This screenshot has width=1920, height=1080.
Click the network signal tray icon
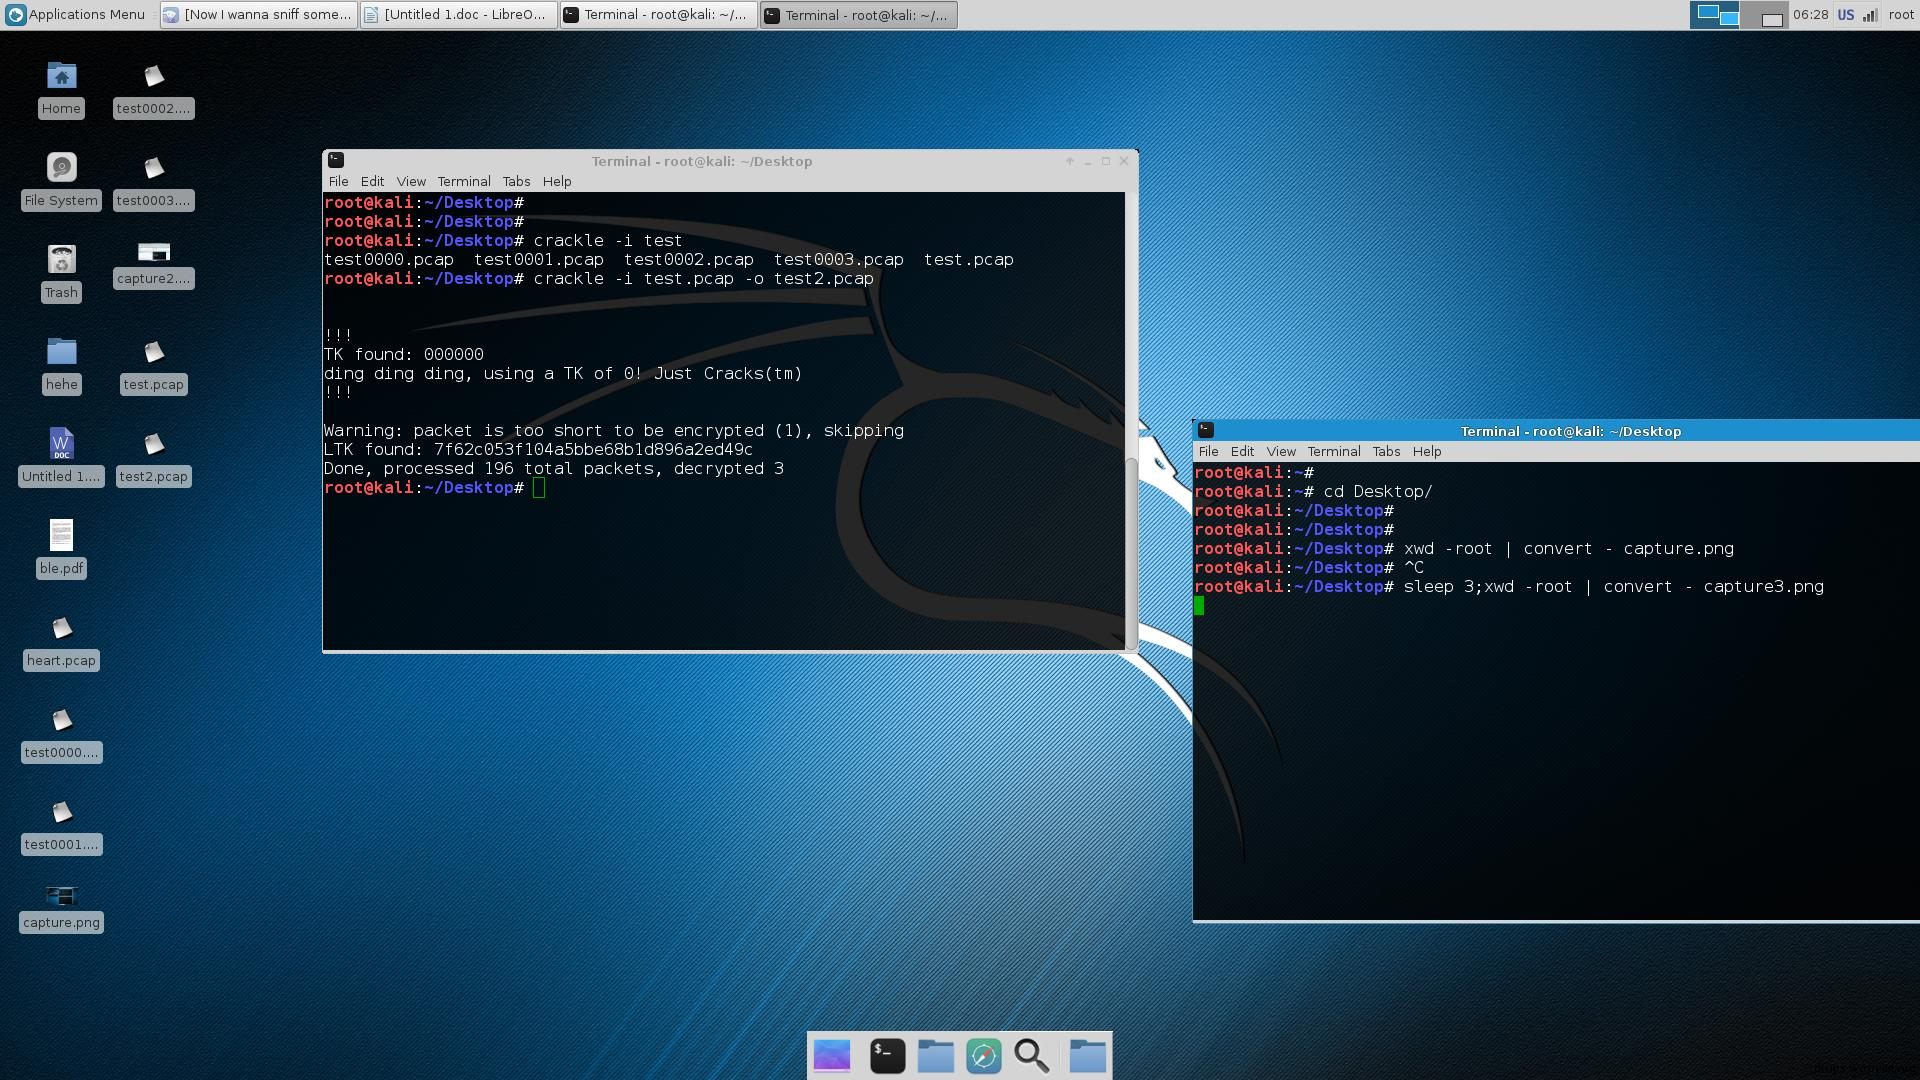pos(1869,15)
